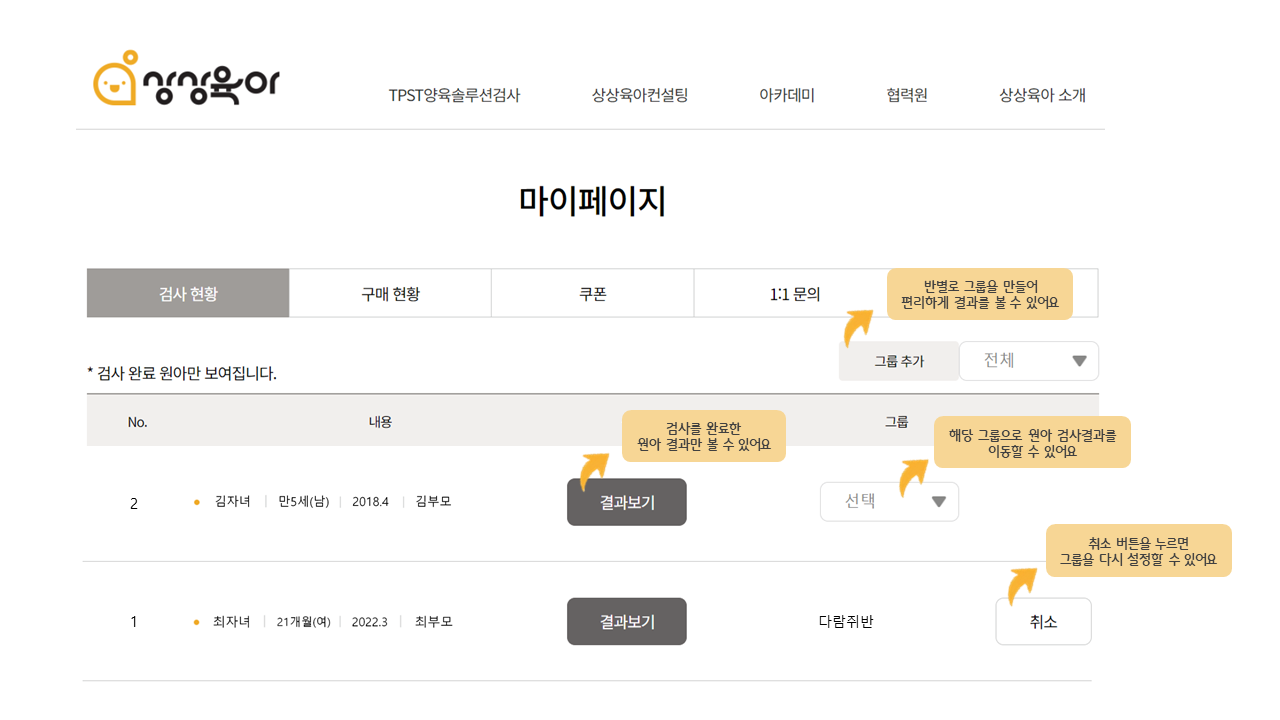Screen dimensions: 1280x720
Task: Open the 전체 group filter dropdown
Action: (1028, 361)
